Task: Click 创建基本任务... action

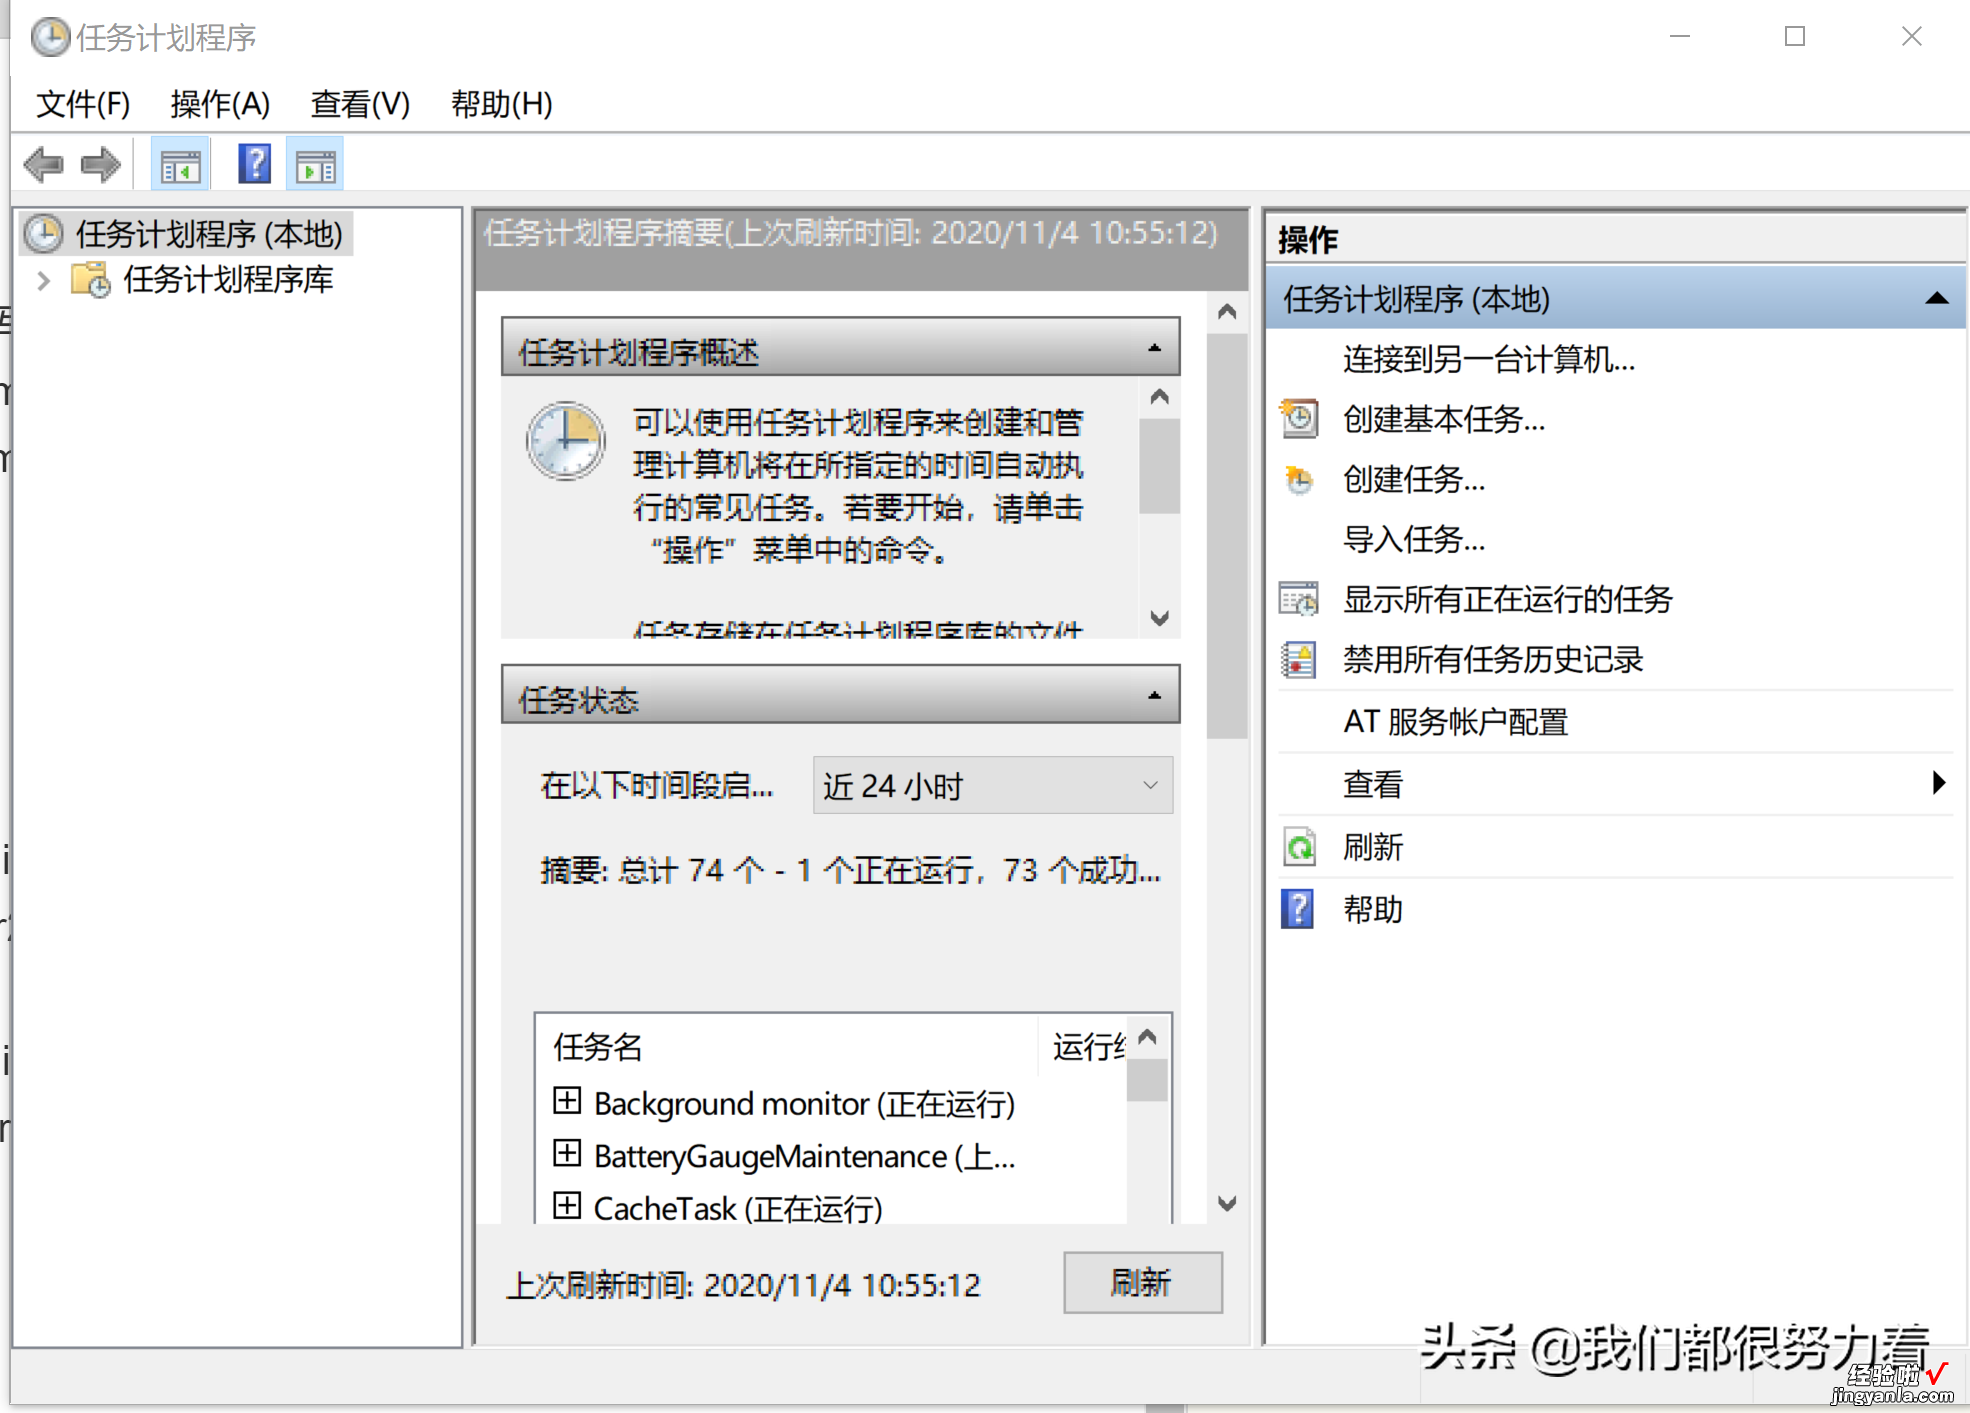Action: tap(1444, 419)
